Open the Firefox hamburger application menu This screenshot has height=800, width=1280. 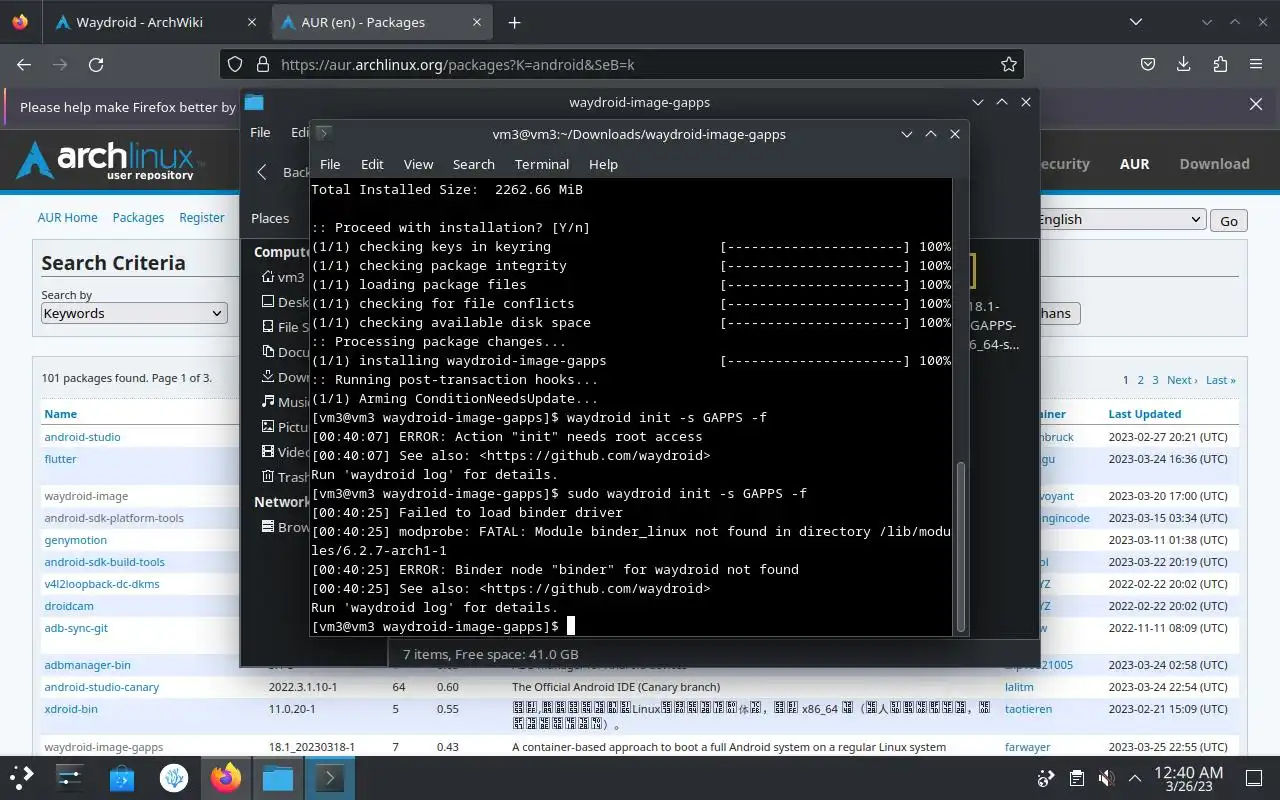(x=1256, y=64)
